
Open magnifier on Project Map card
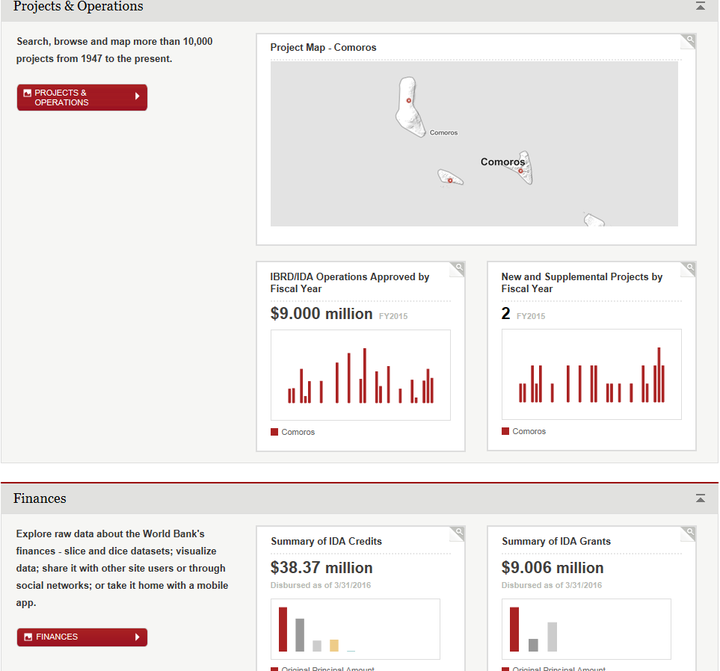688,41
